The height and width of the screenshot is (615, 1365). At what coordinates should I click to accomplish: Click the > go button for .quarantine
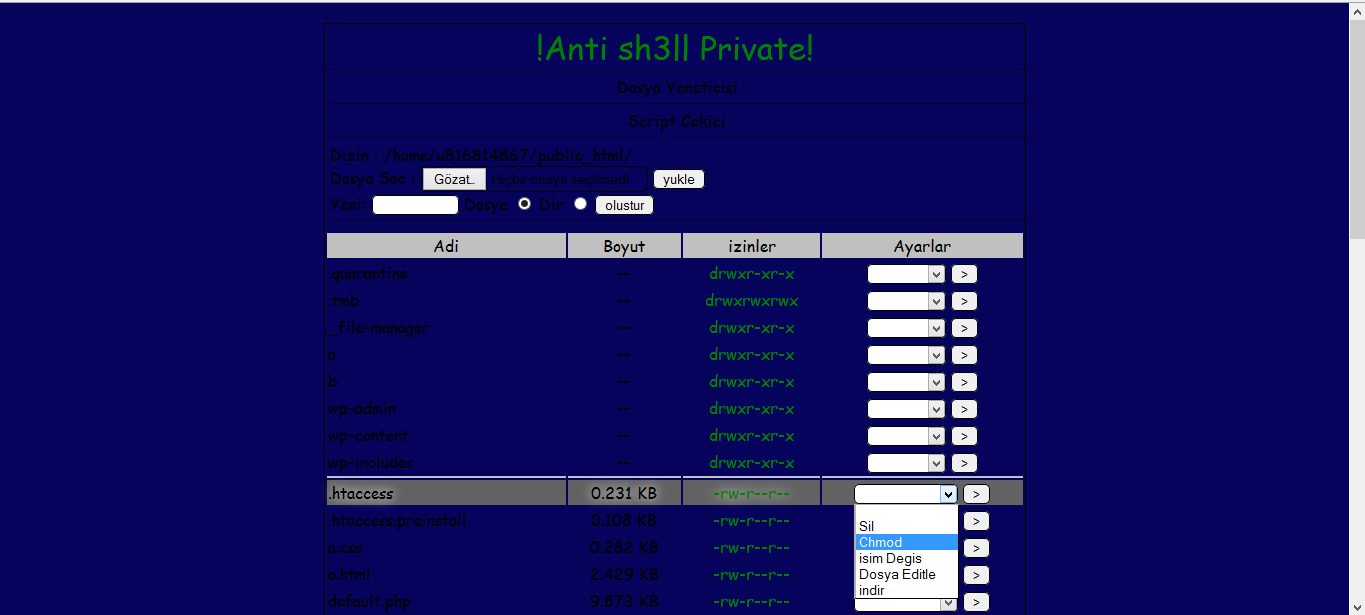point(964,274)
